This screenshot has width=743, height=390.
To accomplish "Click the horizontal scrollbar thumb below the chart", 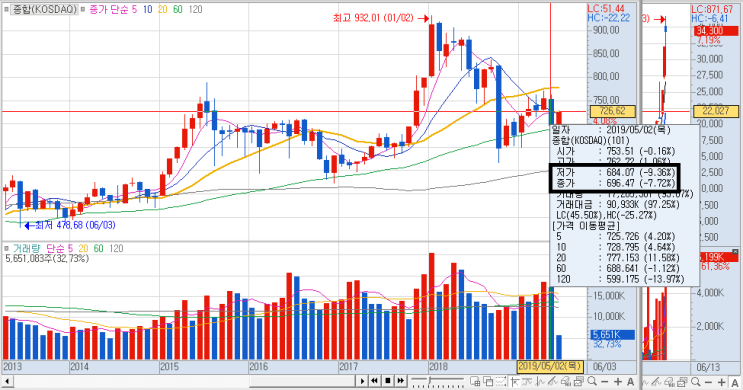I will (x=302, y=381).
